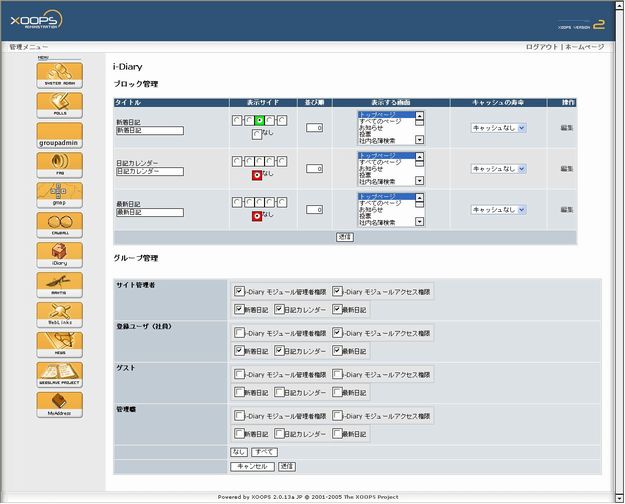Viewport: 625px width, 504px height.
Task: Open the cache lifetime dropdown for 新着日記
Action: (x=498, y=127)
